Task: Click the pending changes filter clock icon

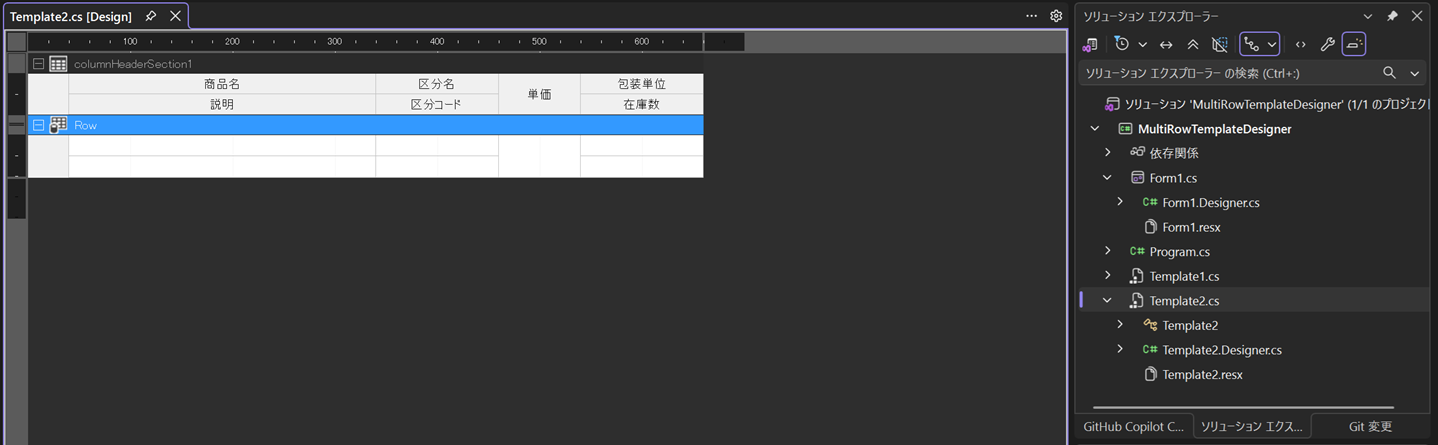Action: coord(1122,44)
